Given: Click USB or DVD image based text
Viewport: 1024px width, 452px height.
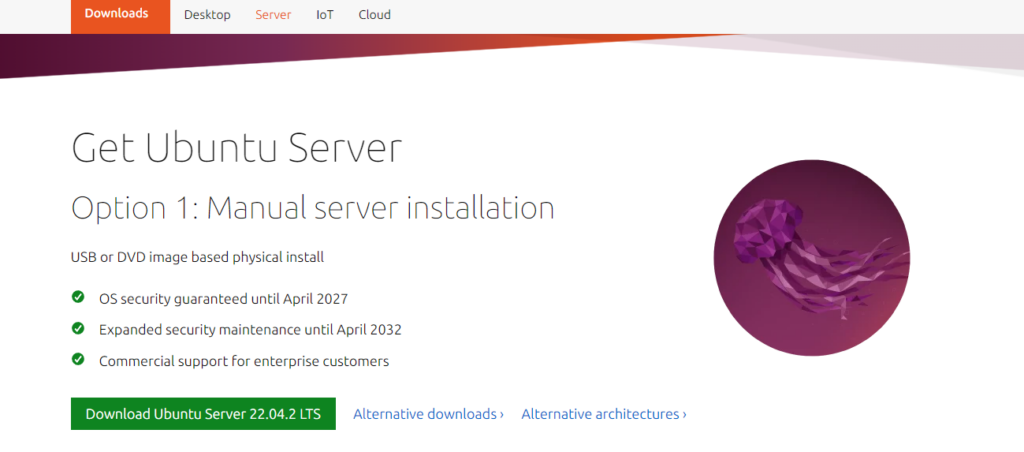Looking at the screenshot, I should (x=197, y=257).
